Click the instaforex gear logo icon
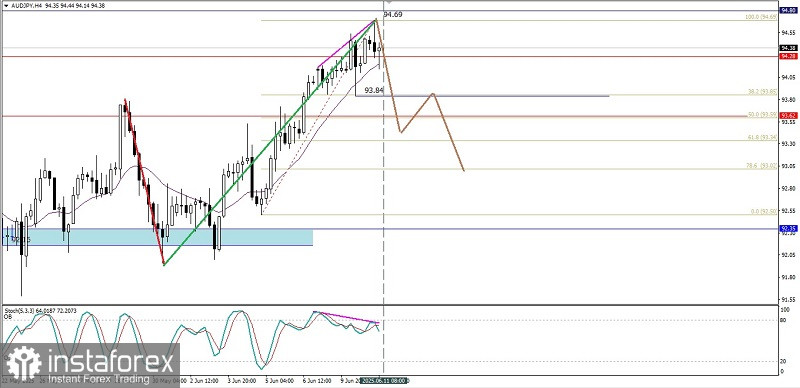 coord(23,362)
